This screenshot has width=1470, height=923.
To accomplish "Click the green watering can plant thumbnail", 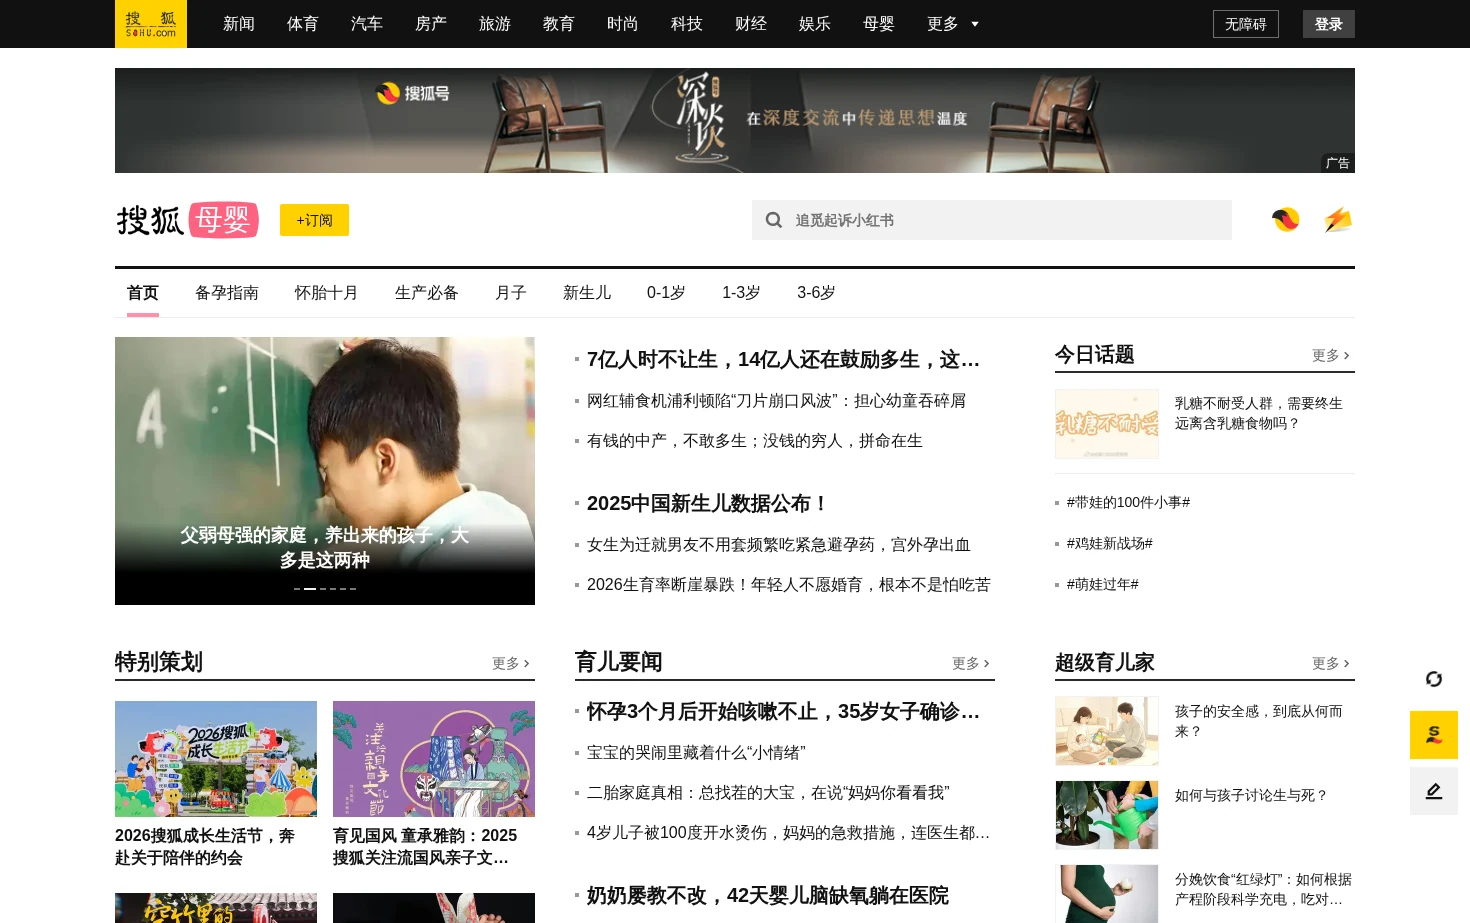I will [x=1107, y=815].
